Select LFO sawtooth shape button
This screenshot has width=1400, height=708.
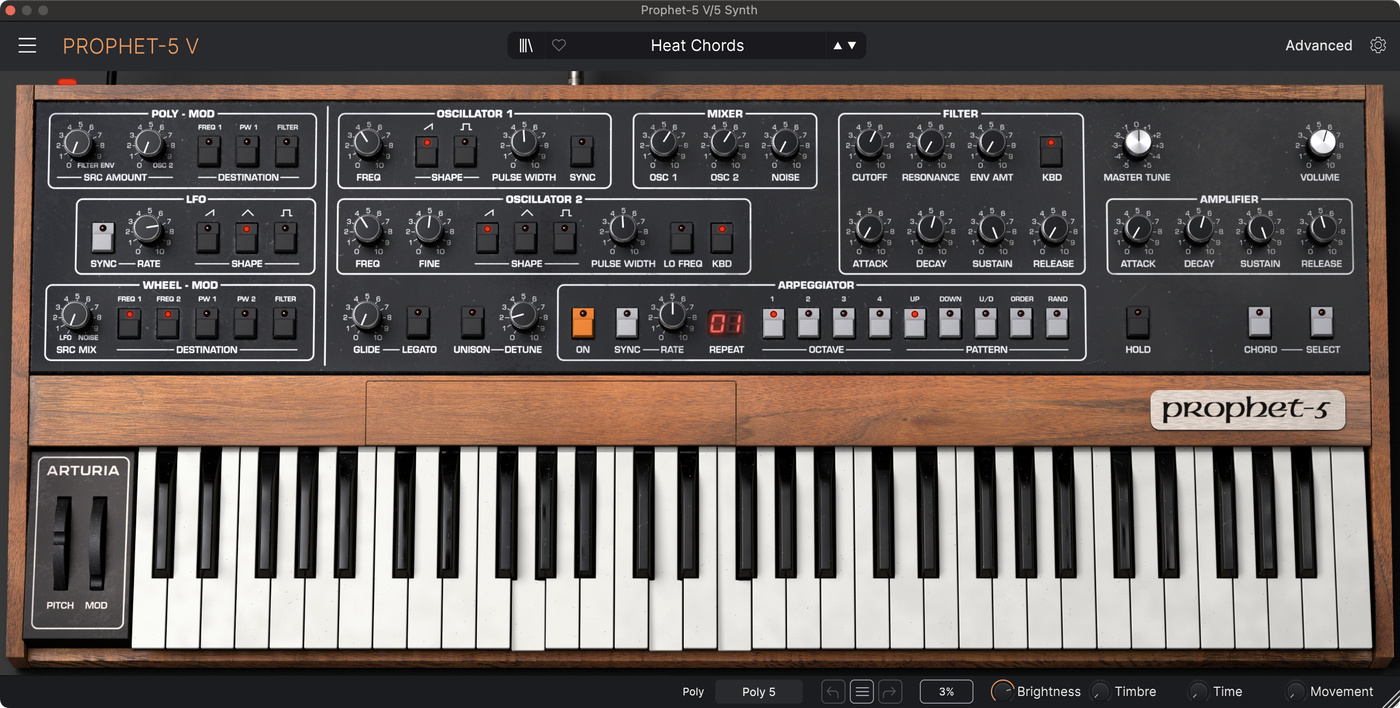[x=207, y=237]
